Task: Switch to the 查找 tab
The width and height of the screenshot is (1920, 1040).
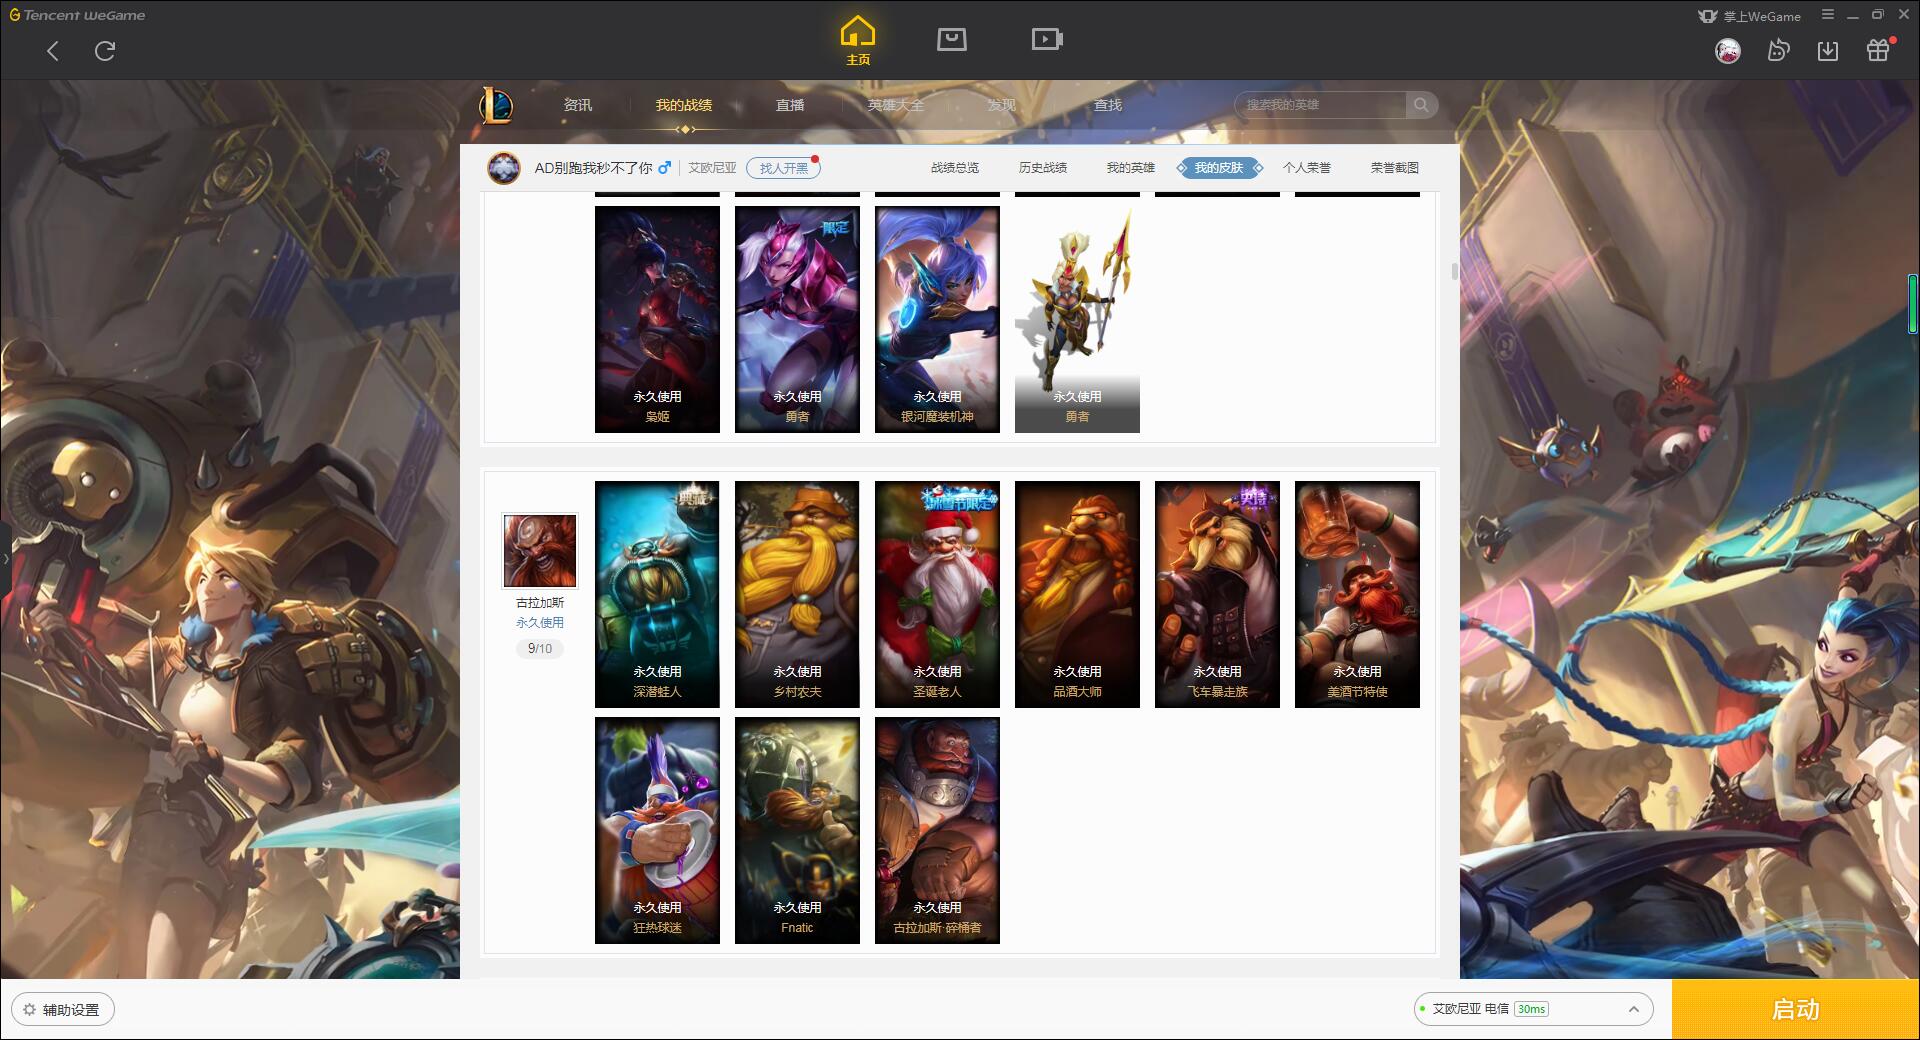Action: click(x=1108, y=105)
